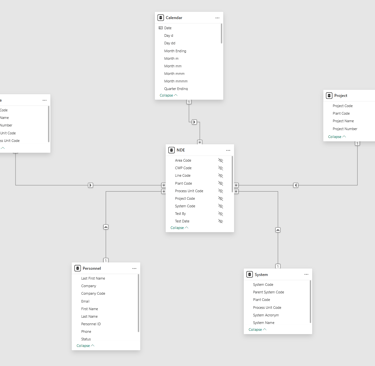
Task: Select the left table to NDE relationship arrow
Action: click(90, 185)
